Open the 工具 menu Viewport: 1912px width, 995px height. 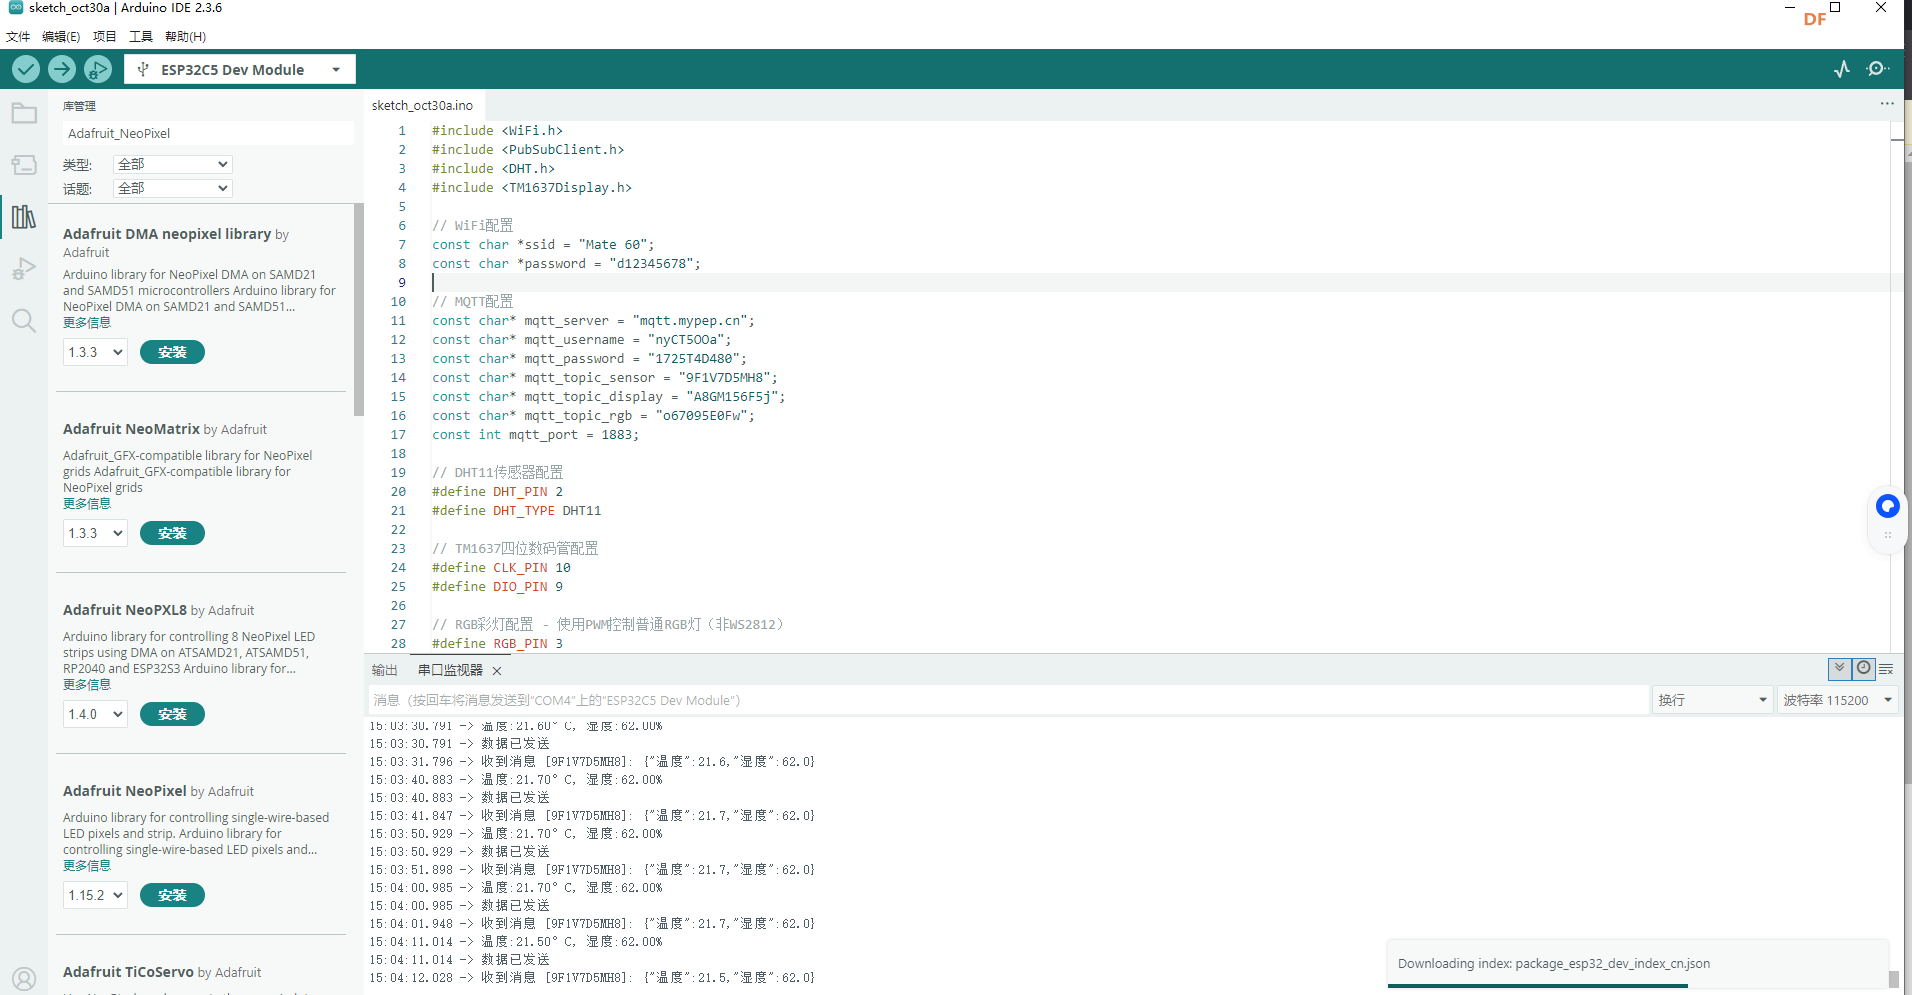(141, 37)
